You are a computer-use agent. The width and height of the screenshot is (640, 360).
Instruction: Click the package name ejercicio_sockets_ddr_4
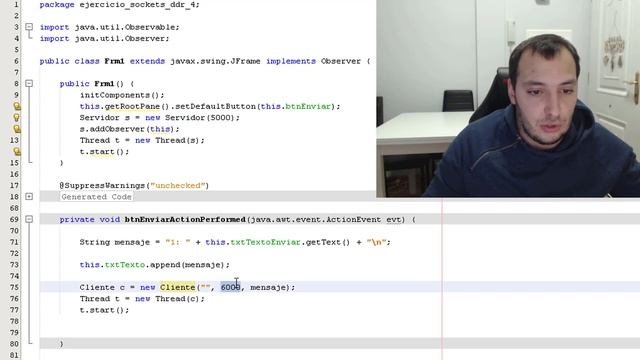point(137,5)
